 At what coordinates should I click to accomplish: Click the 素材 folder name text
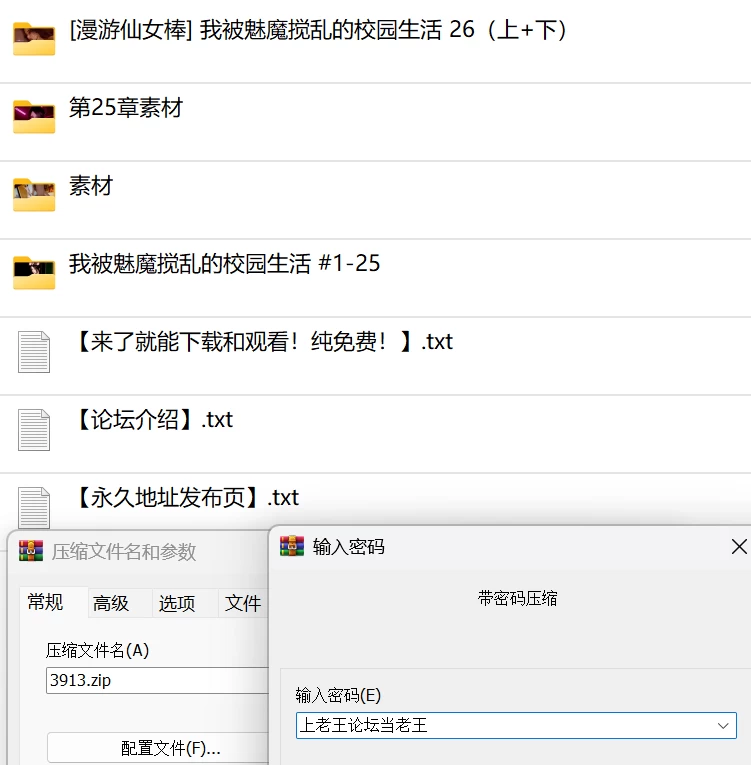click(x=91, y=186)
